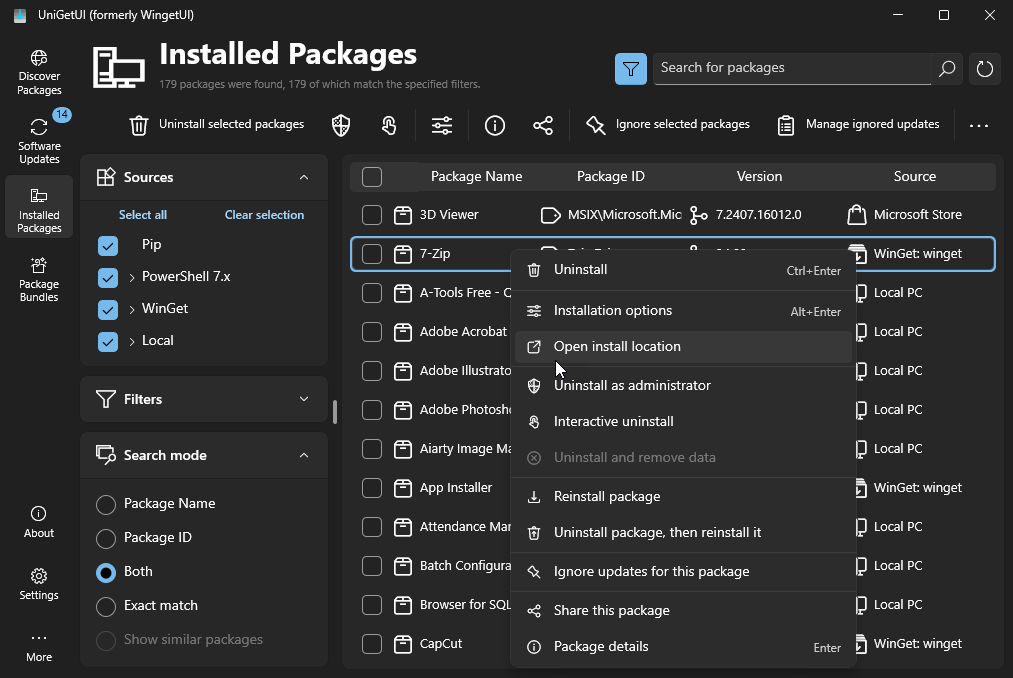Check the Adobe Acrobat checkbox
Viewport: 1013px width, 678px height.
372,332
